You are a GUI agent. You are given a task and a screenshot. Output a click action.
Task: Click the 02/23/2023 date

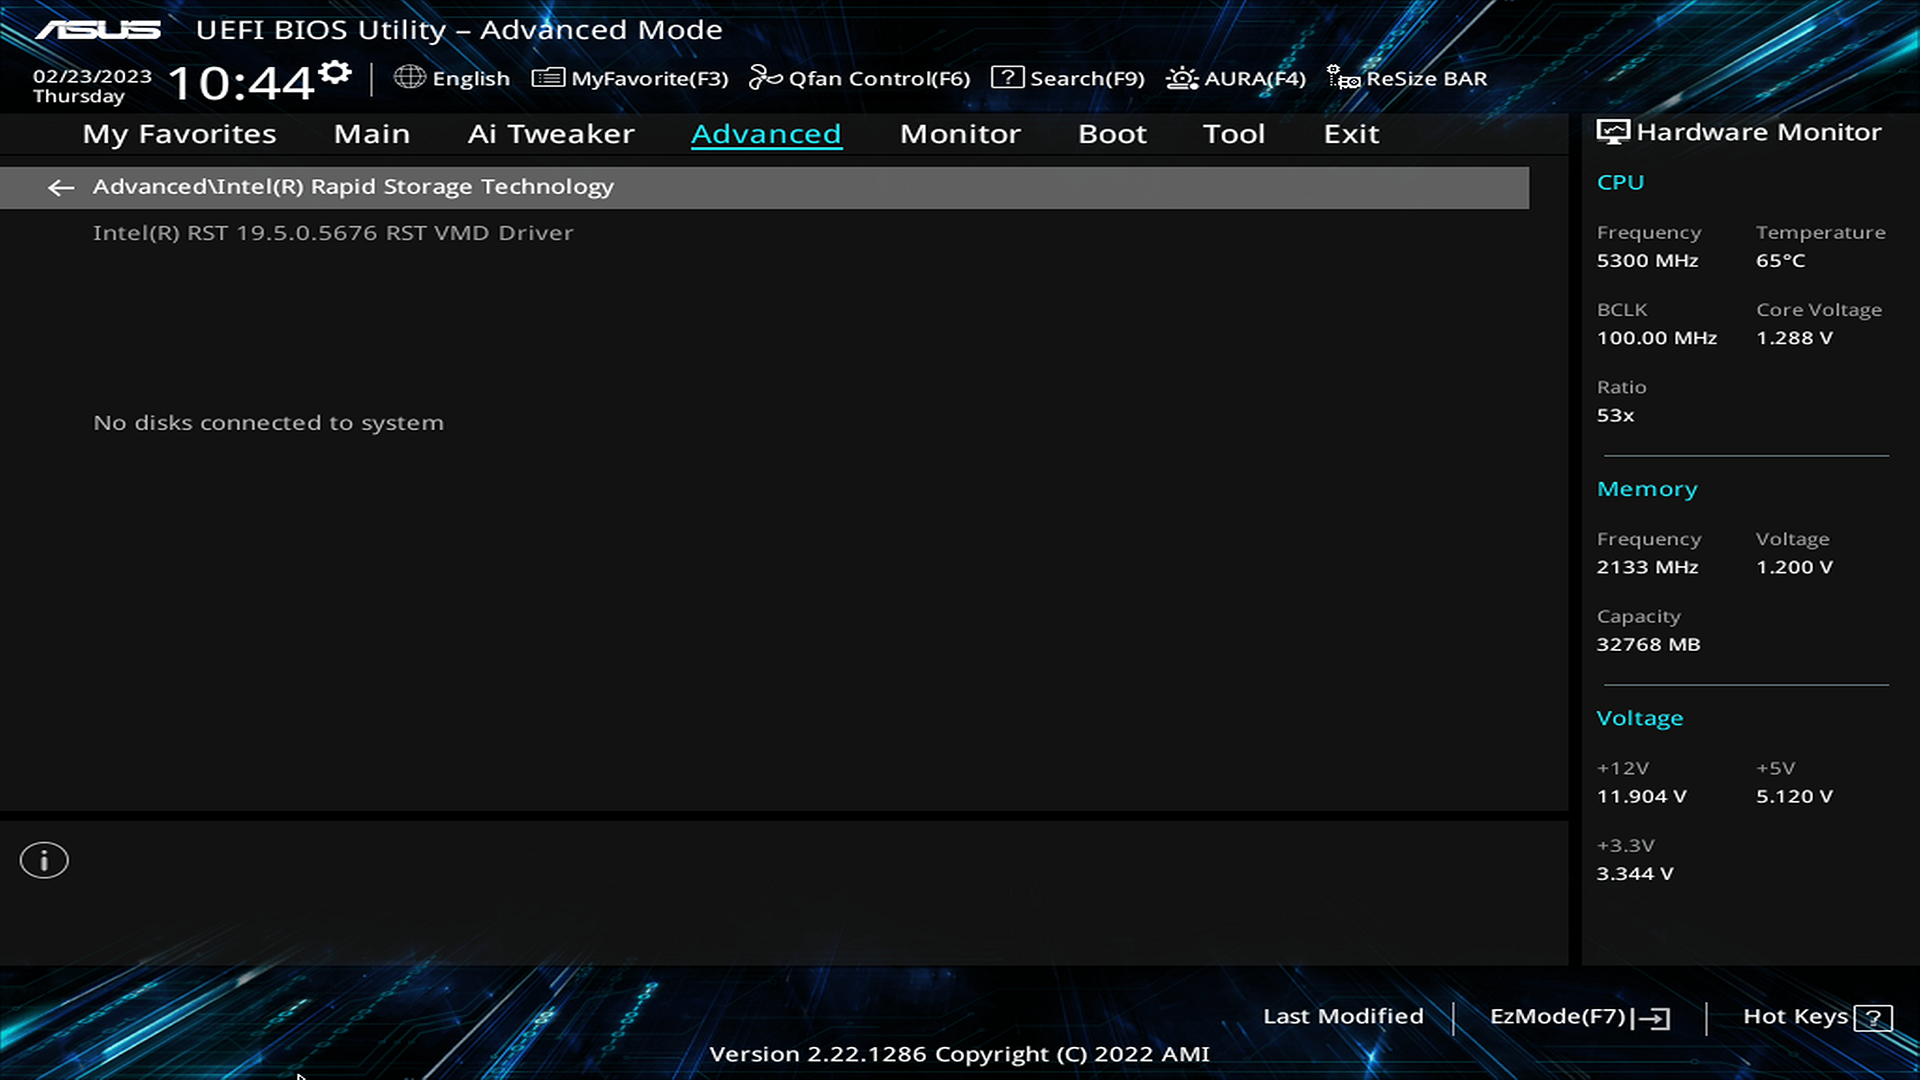tap(92, 76)
